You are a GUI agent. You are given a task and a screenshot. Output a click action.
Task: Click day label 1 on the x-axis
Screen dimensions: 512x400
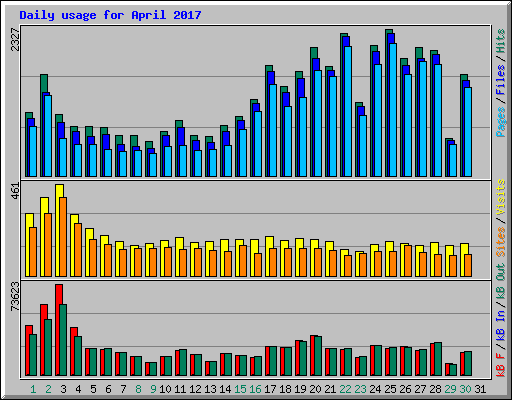(x=33, y=389)
